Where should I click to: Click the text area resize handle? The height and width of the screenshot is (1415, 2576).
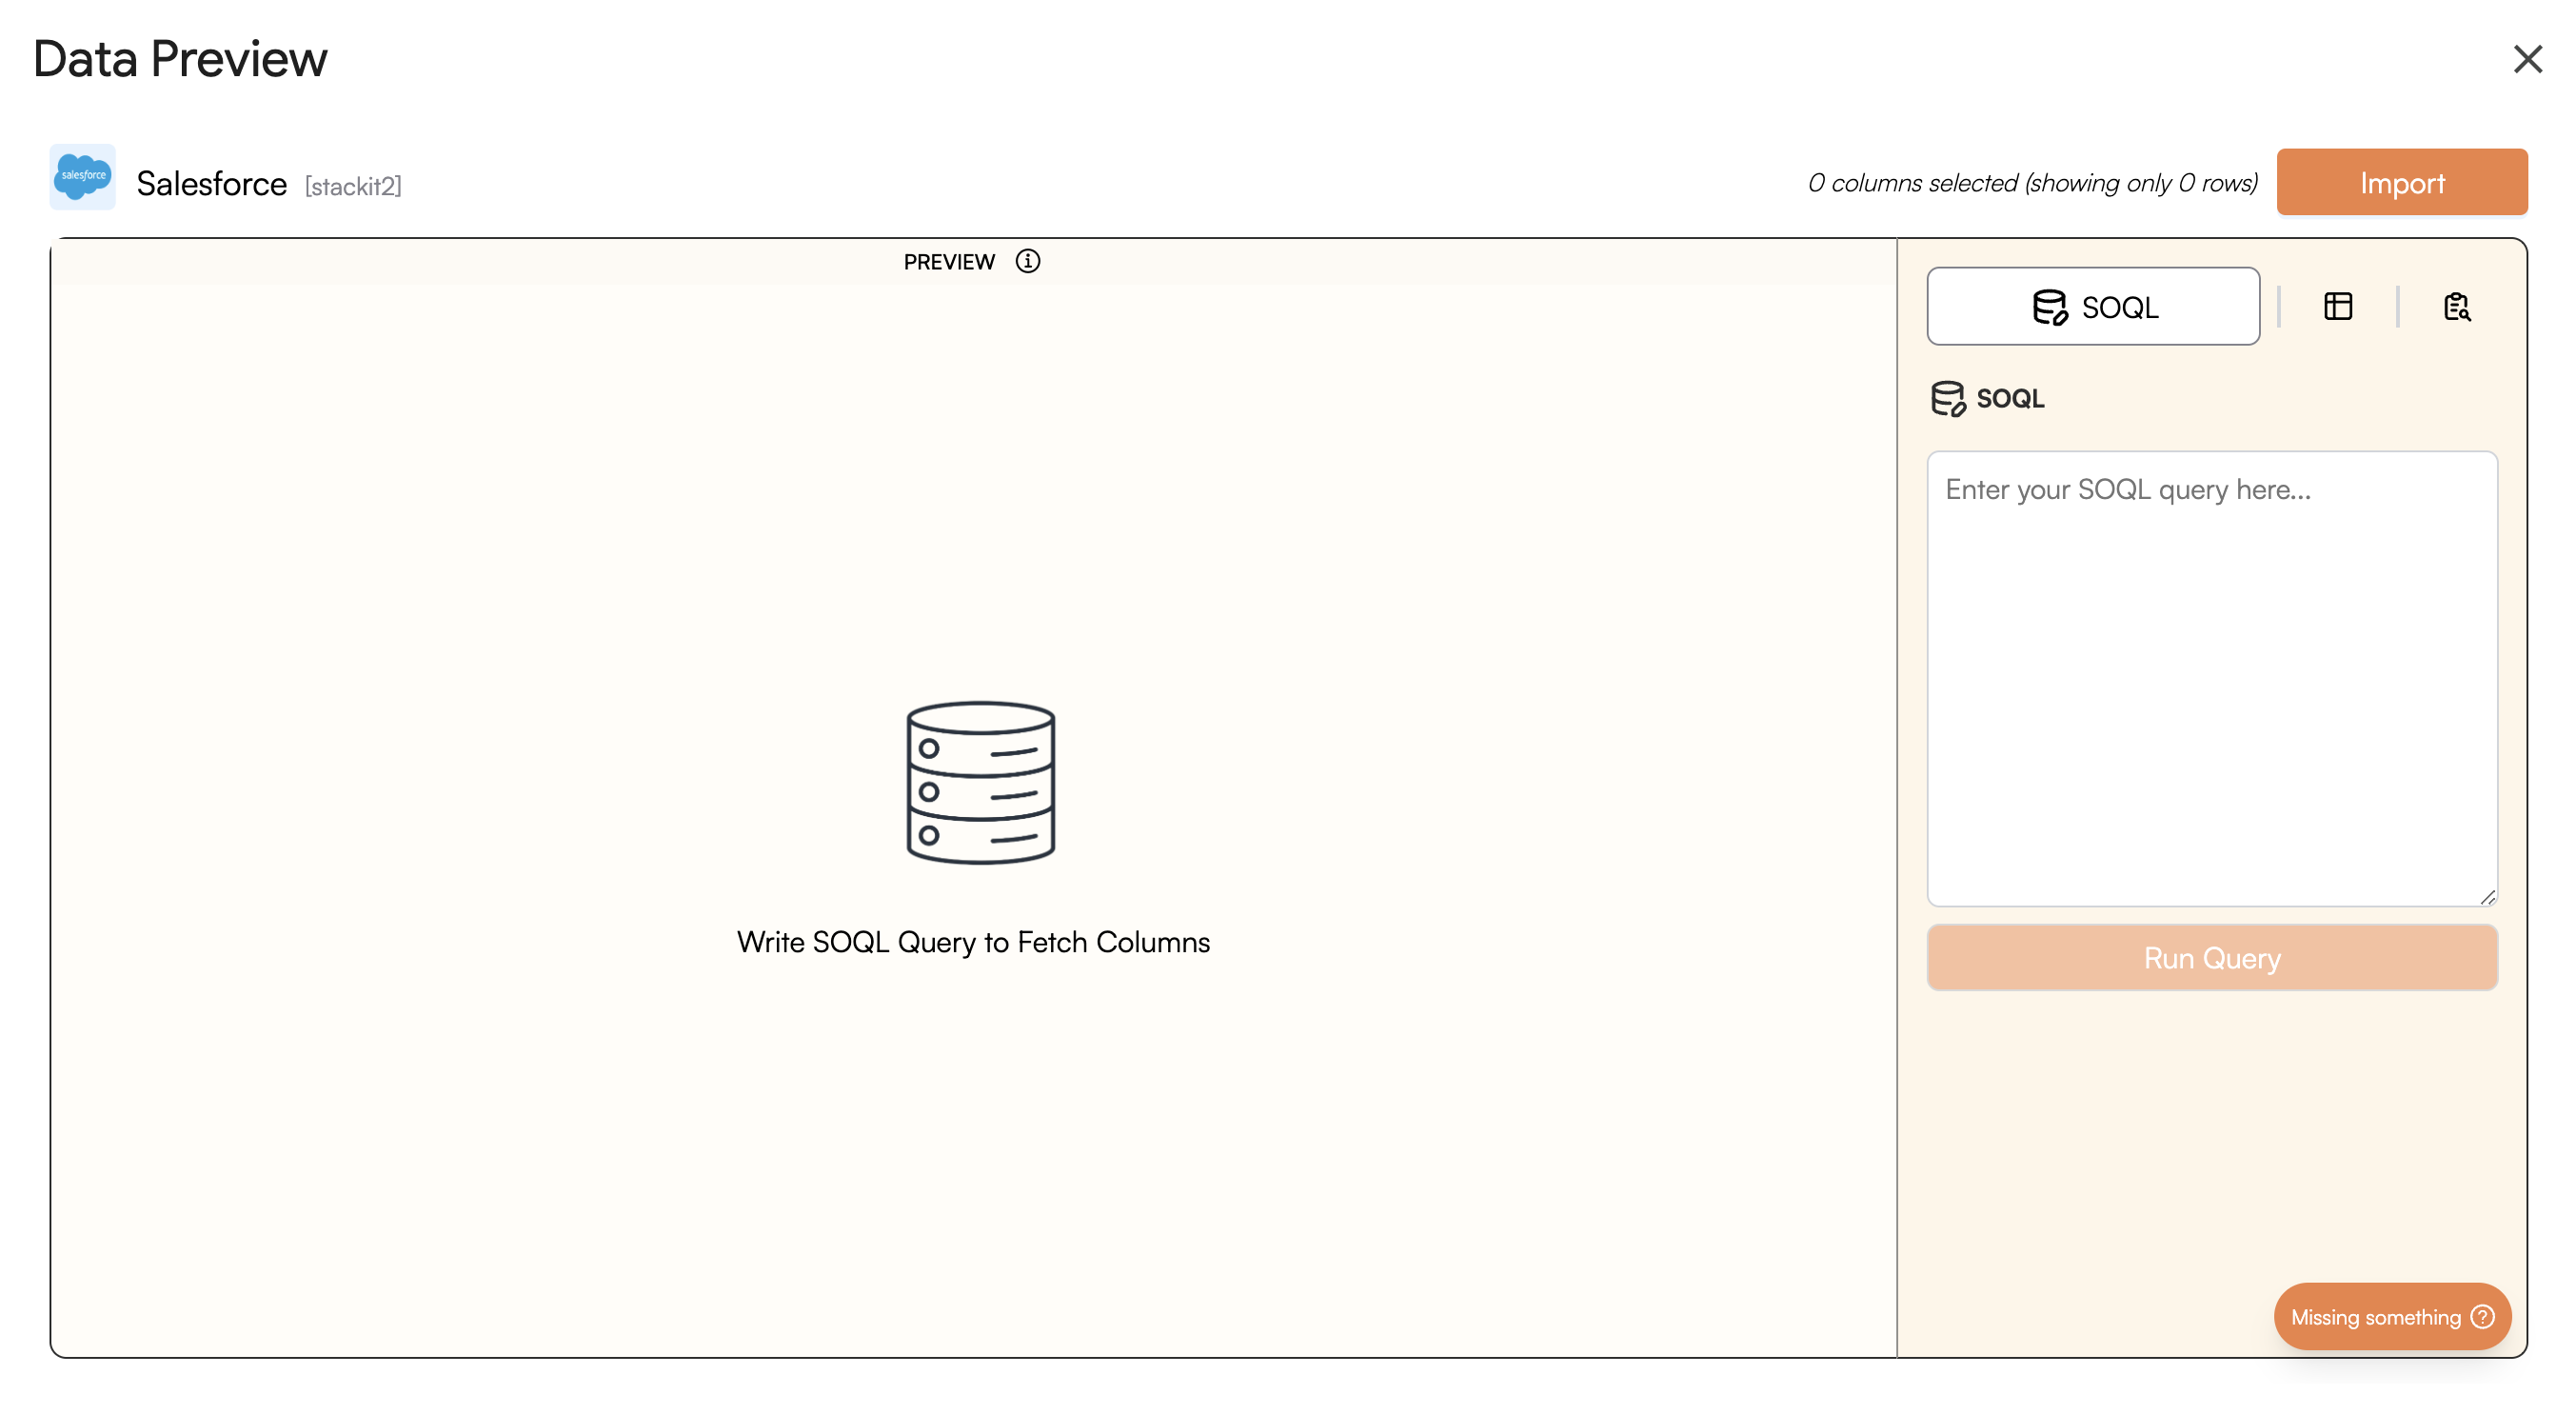(2487, 897)
